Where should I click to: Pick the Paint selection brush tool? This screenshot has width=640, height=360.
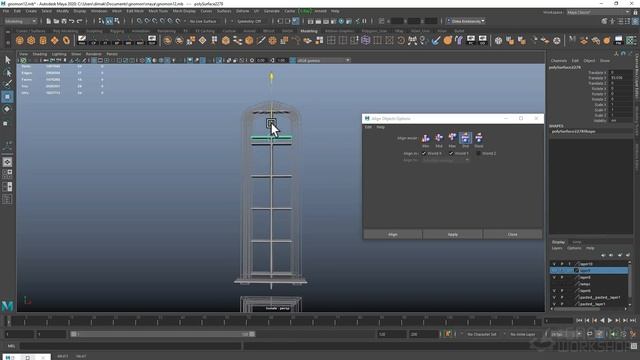[7, 84]
